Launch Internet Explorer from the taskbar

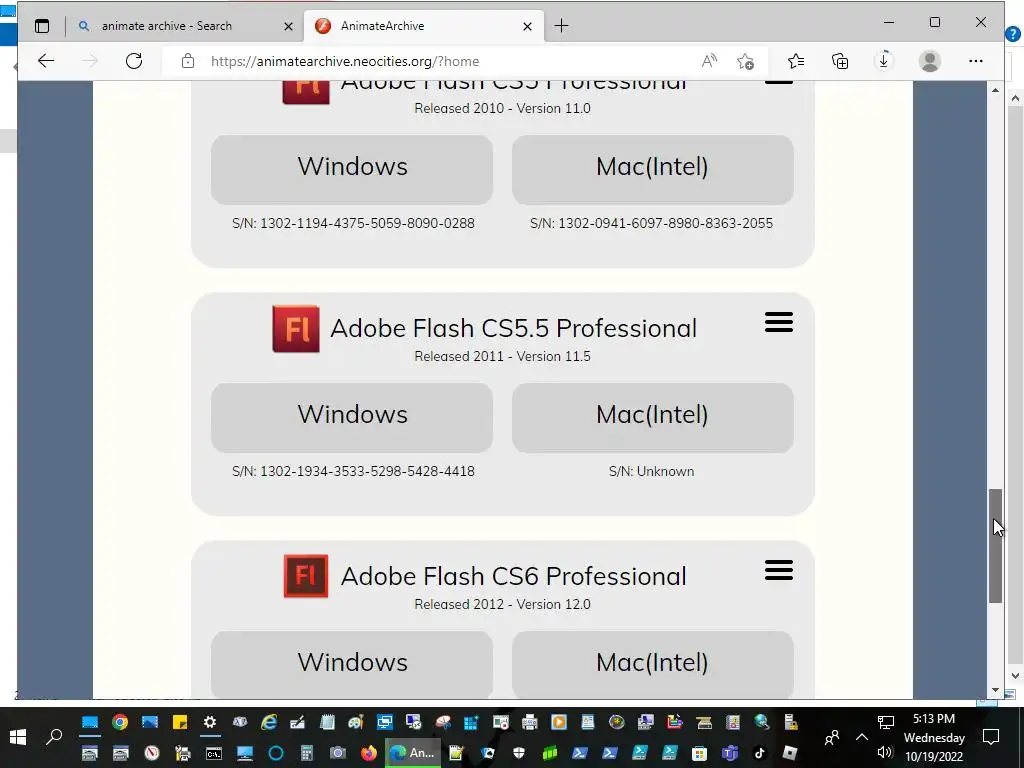pos(269,722)
